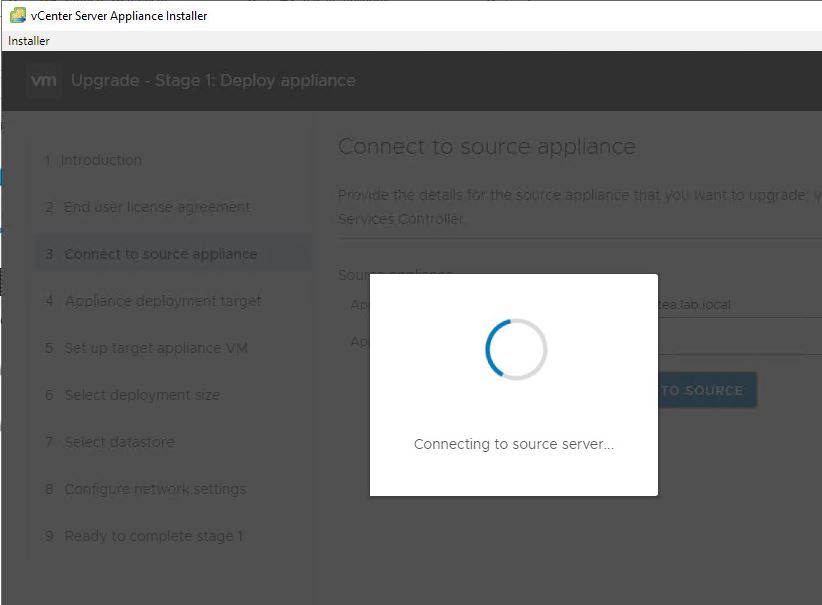Click the vCenter Server Appliance Installer window title
This screenshot has width=822, height=605.
(119, 15)
